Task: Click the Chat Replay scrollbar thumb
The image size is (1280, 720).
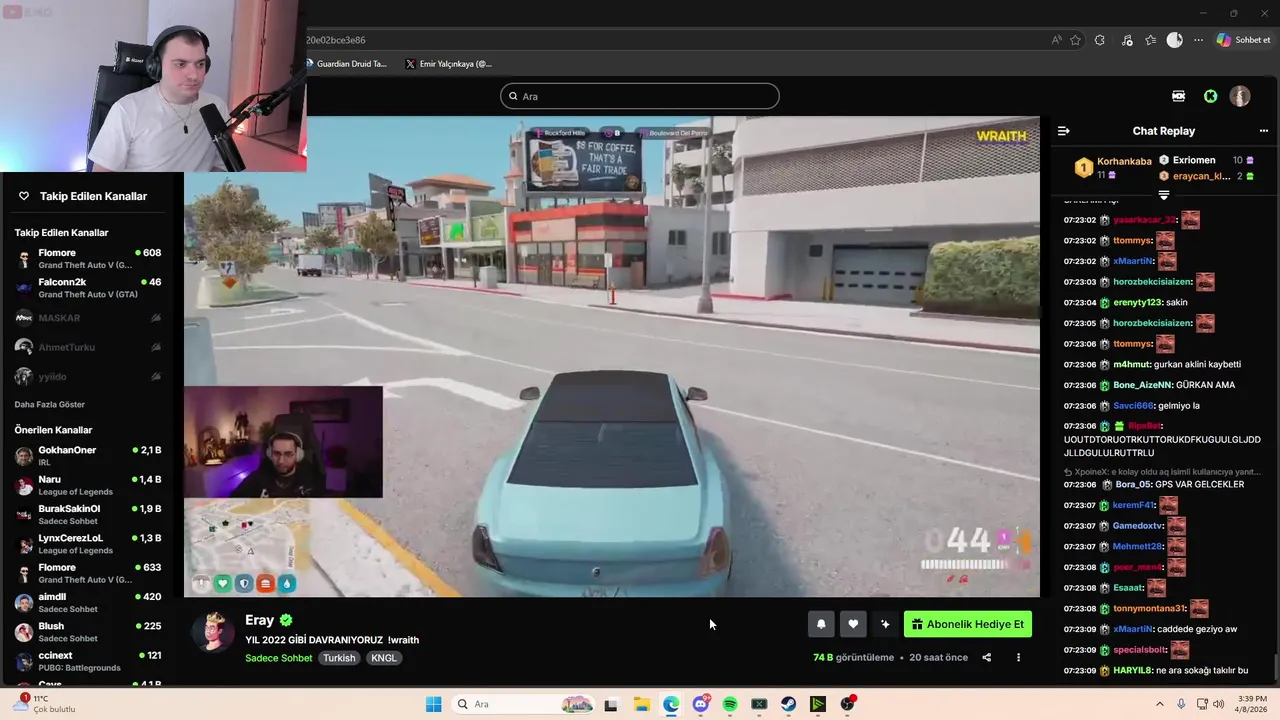Action: [x=1276, y=667]
